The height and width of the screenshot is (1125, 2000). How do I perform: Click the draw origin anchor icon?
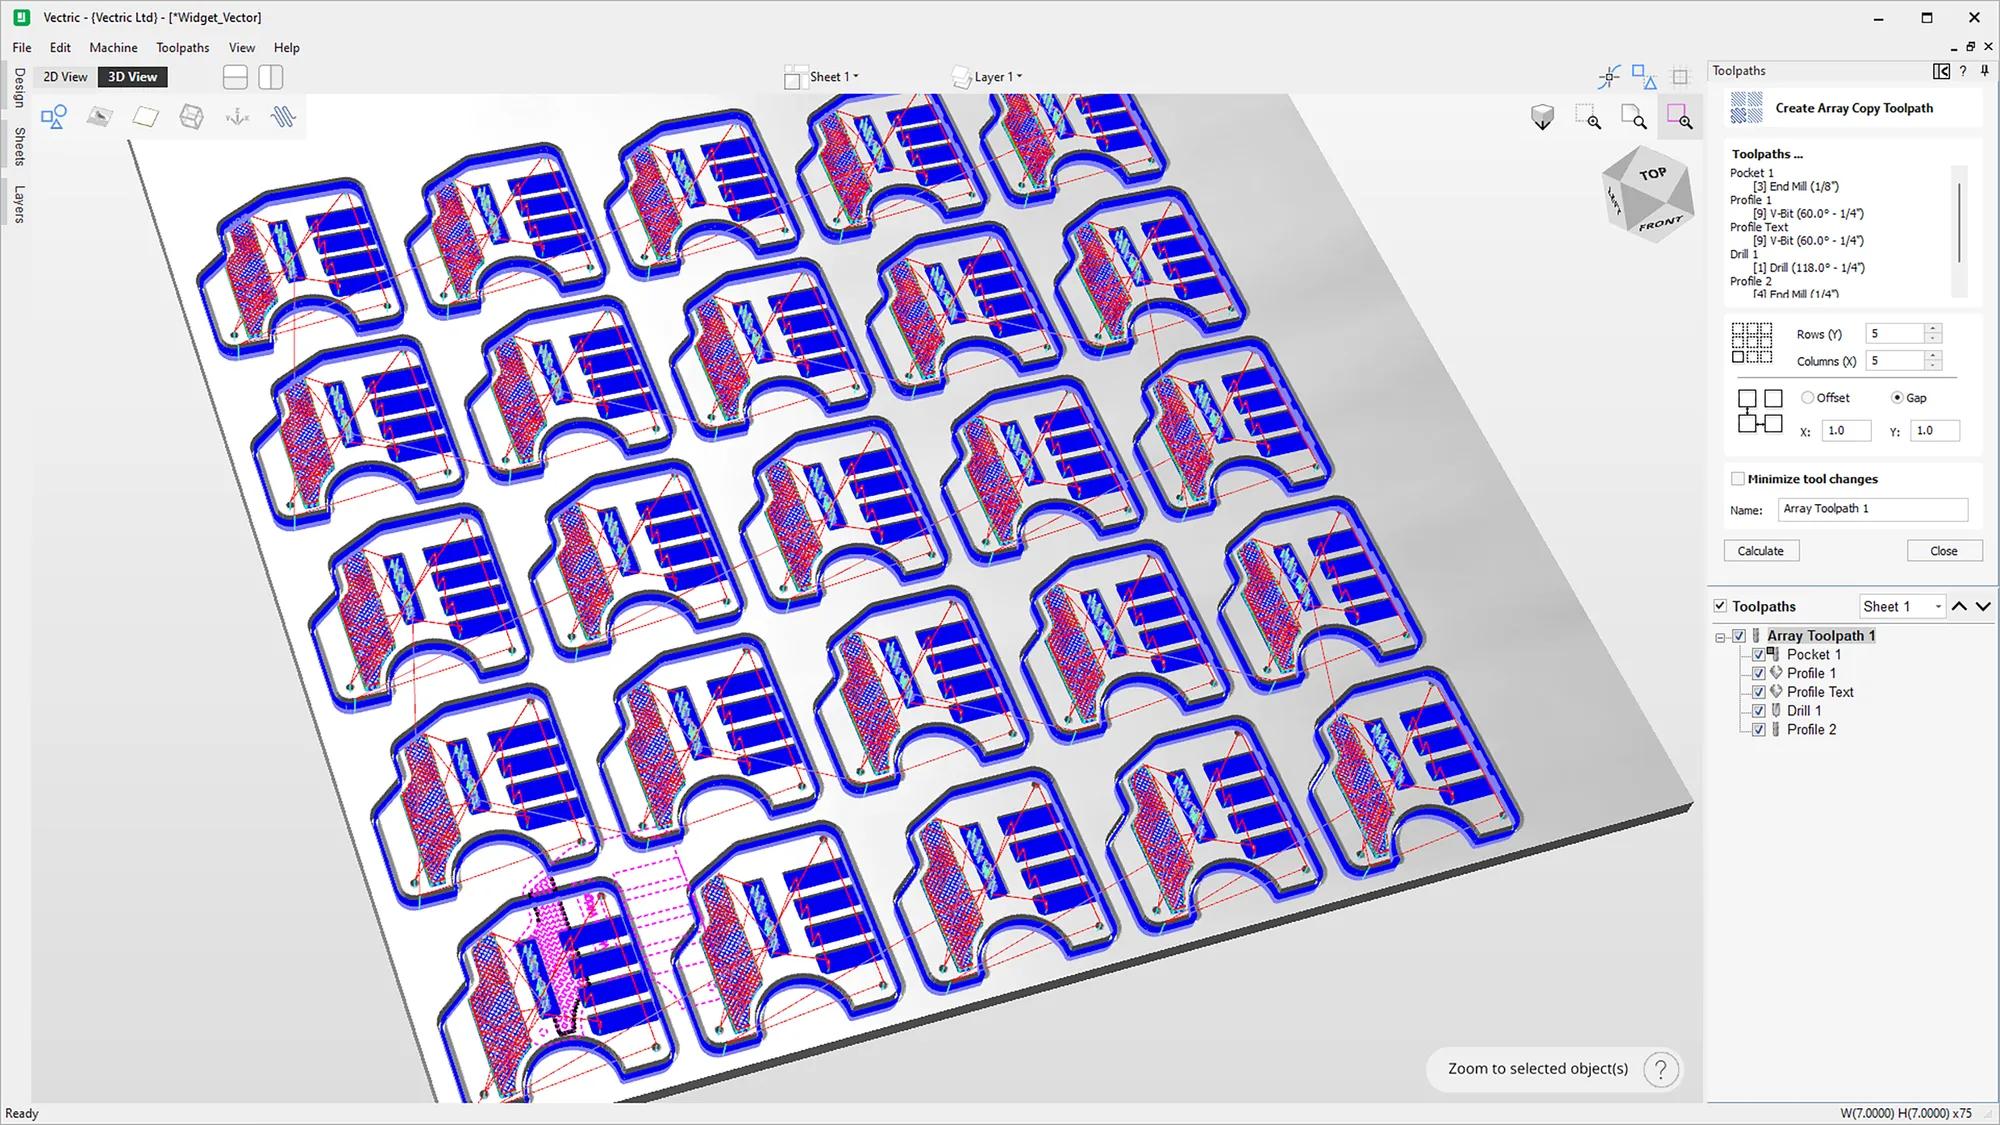pos(236,117)
